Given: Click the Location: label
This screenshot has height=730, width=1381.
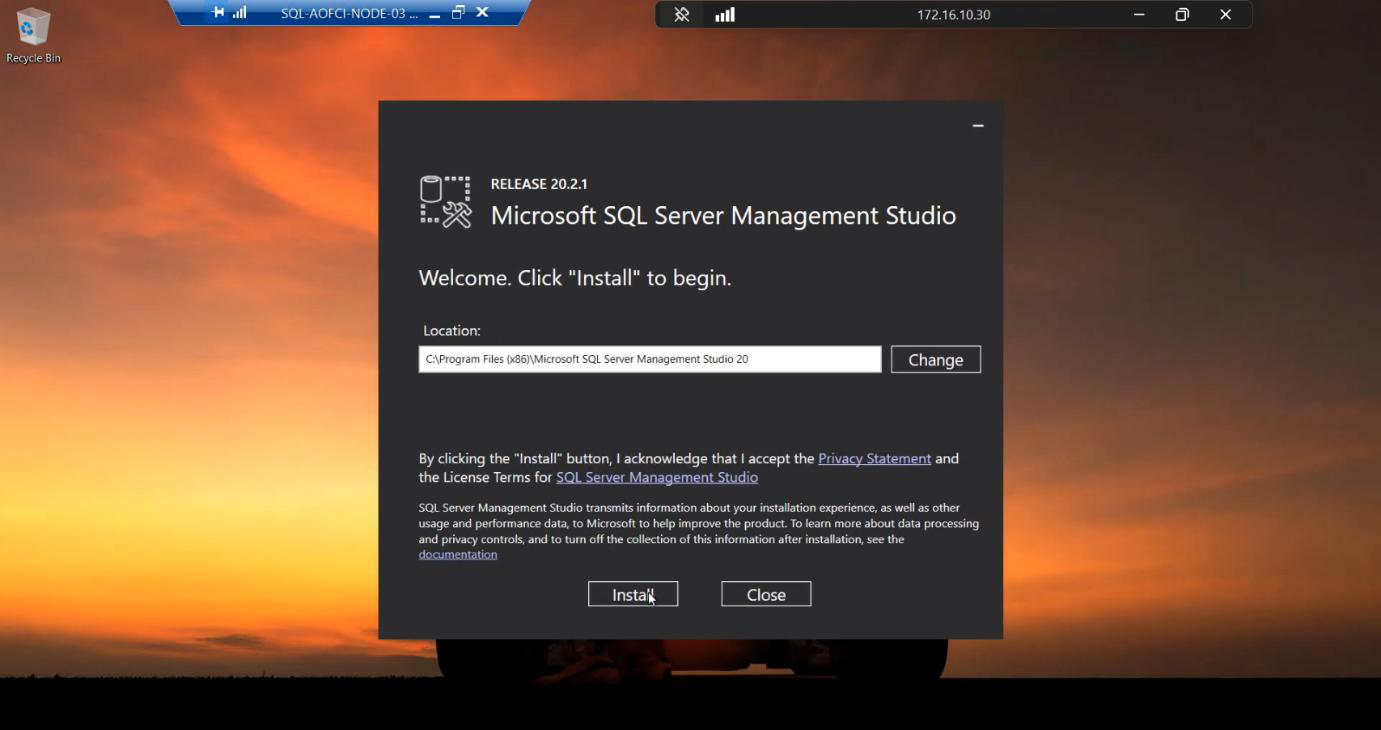Looking at the screenshot, I should 452,330.
